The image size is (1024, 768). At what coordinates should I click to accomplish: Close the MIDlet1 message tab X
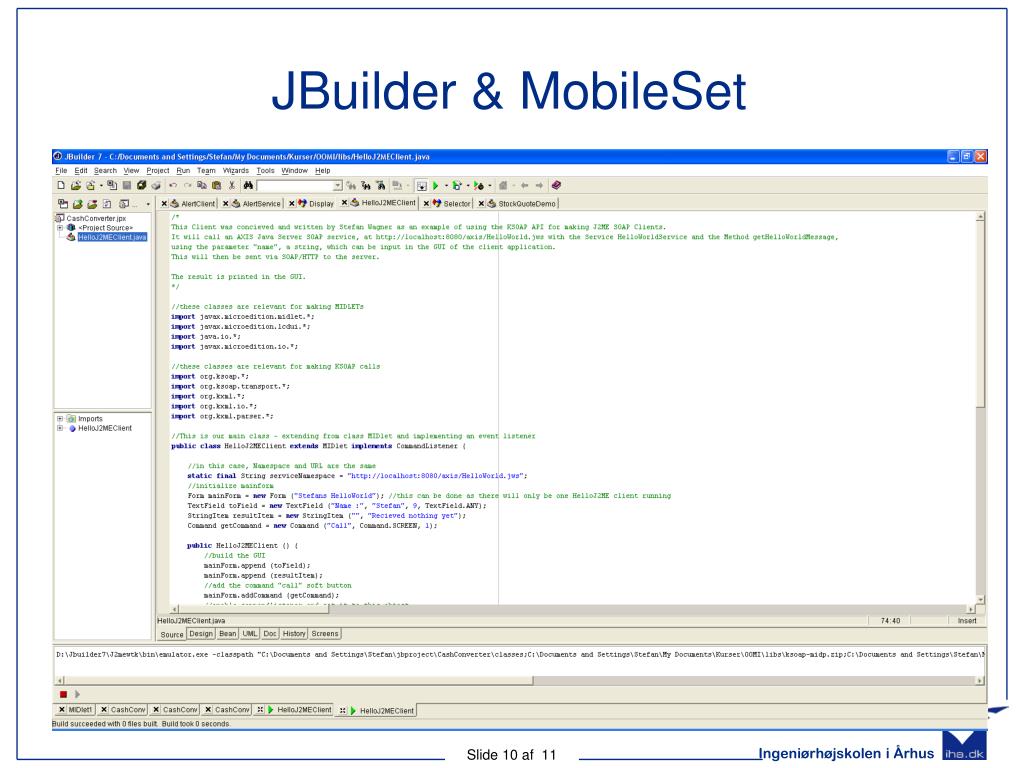tap(61, 710)
